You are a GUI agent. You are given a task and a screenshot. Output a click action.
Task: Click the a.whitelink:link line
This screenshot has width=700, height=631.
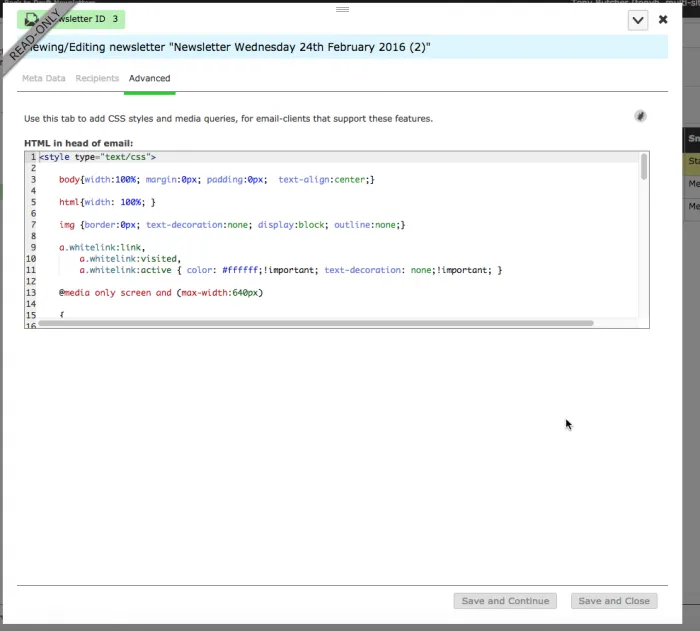(x=102, y=247)
